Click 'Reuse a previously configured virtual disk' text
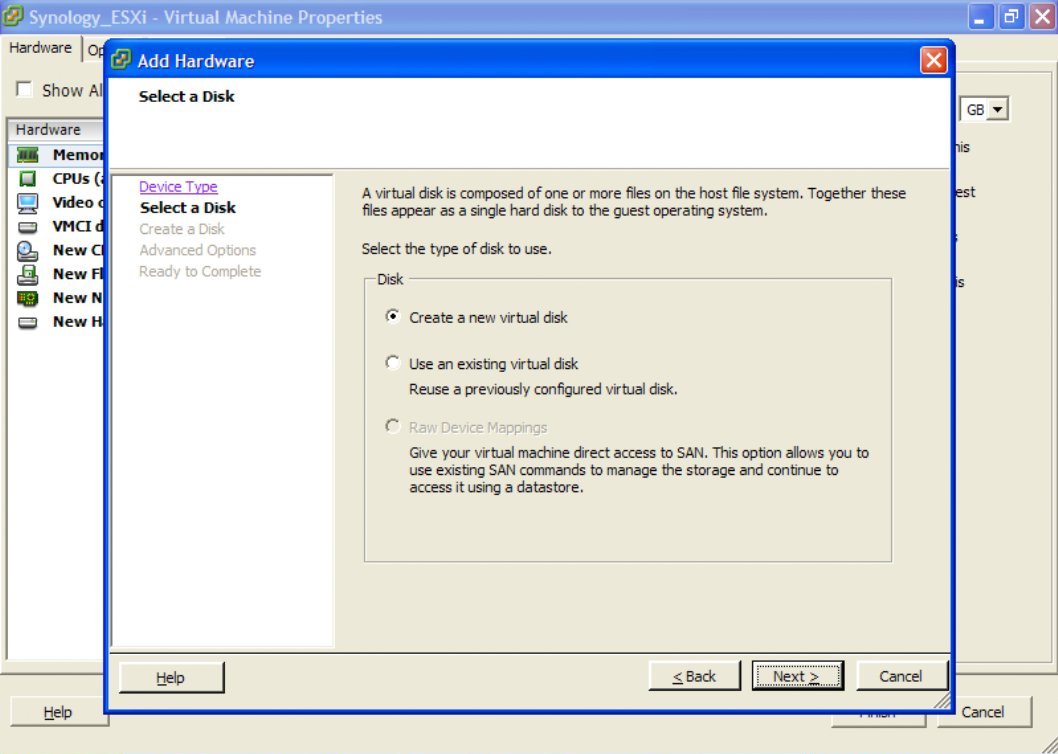 pos(543,389)
